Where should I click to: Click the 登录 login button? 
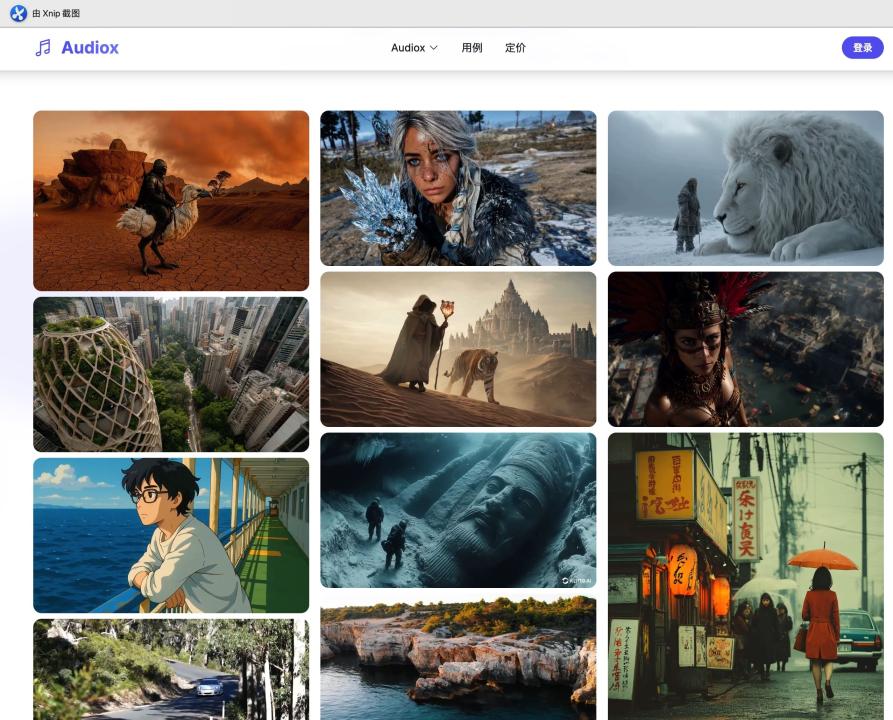(x=862, y=48)
